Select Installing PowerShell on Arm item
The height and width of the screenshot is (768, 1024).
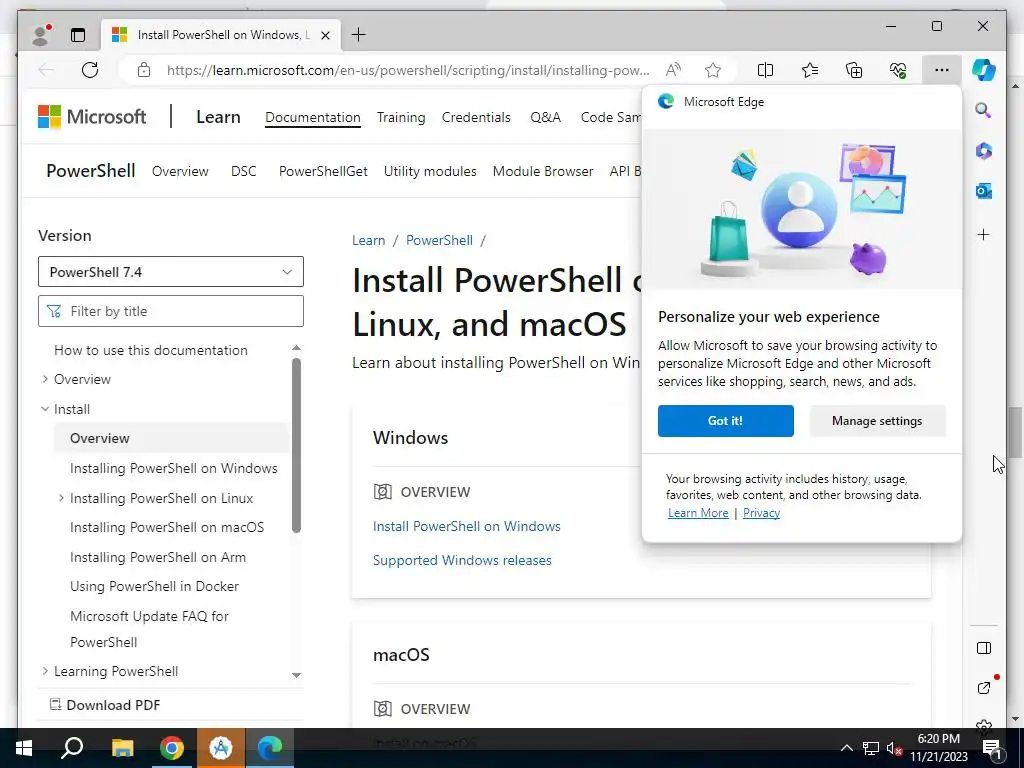158,557
